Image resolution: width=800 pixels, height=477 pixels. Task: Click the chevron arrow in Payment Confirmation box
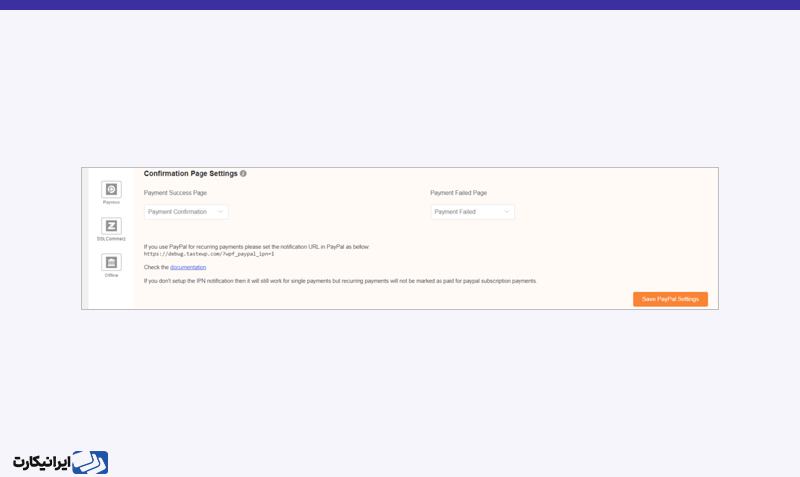pyautogui.click(x=220, y=212)
